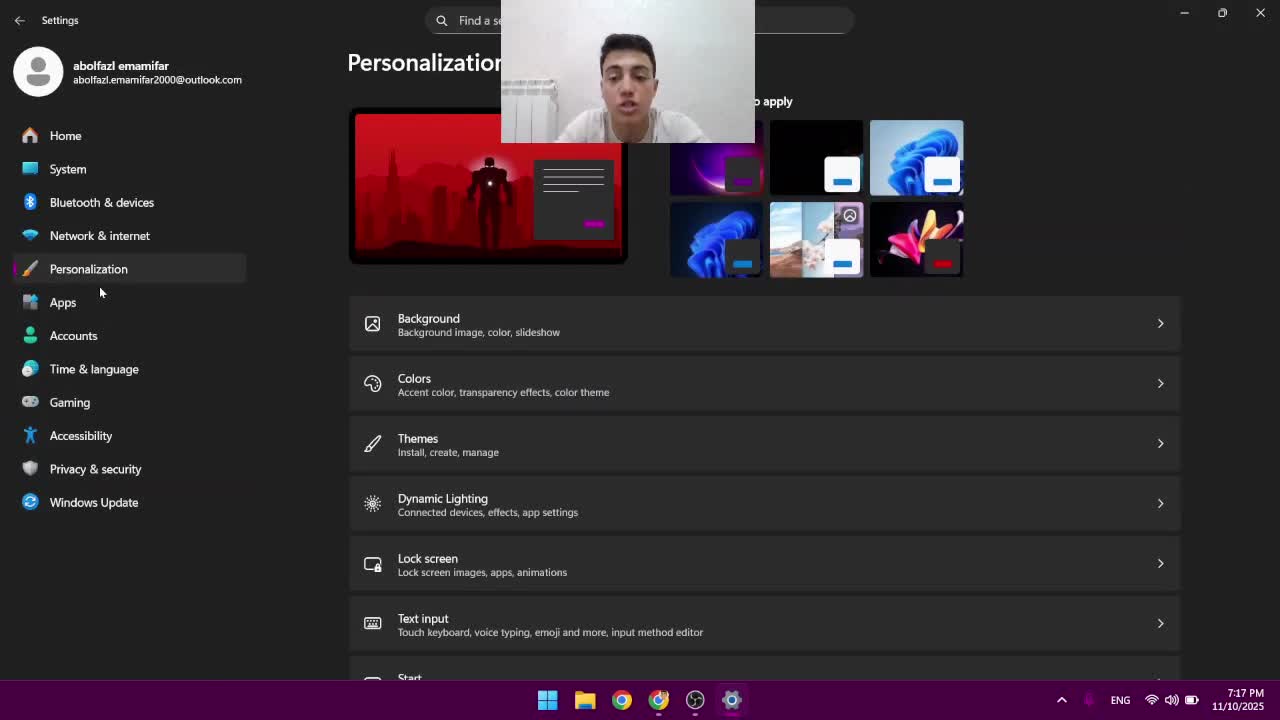Click the Windows Start button on taskbar
The height and width of the screenshot is (720, 1280).
coord(547,700)
